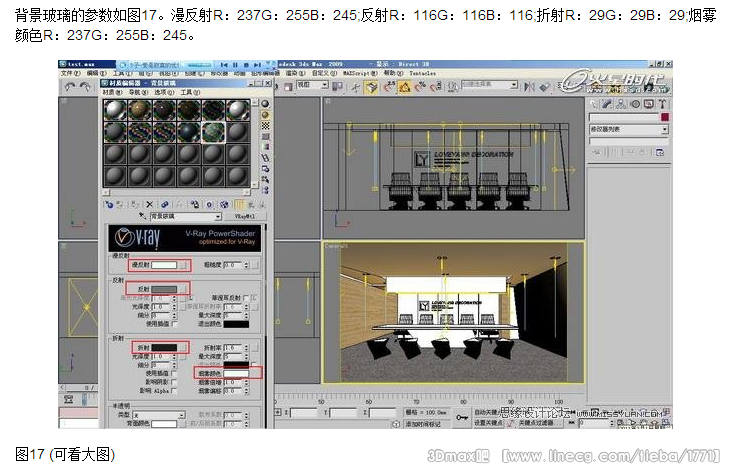This screenshot has height=473, width=749.
Task: Click the map button next to 折射 swatch
Action: [x=183, y=347]
